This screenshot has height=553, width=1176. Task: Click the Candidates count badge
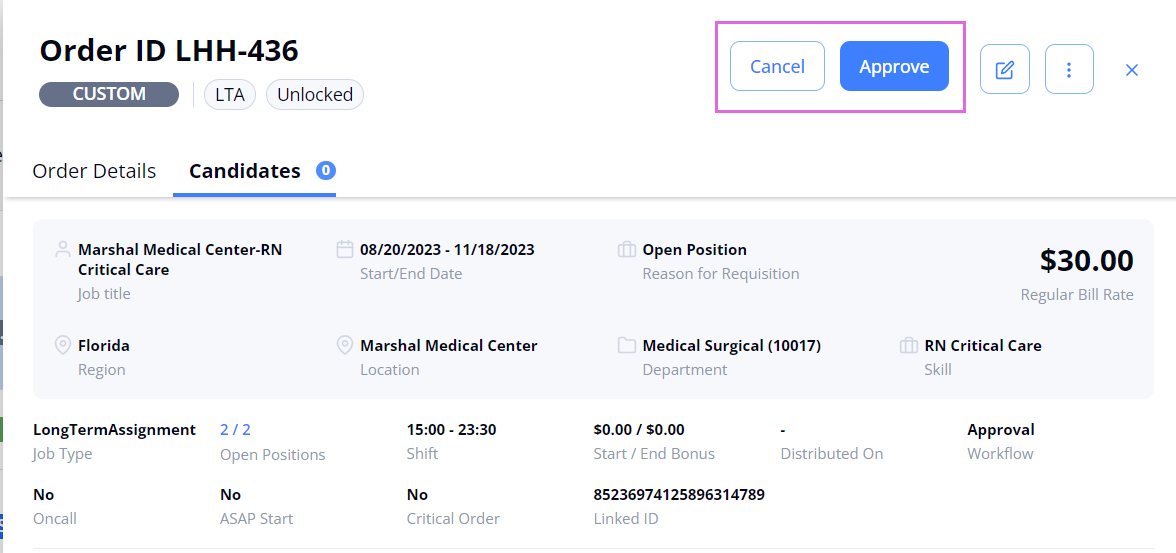[326, 170]
